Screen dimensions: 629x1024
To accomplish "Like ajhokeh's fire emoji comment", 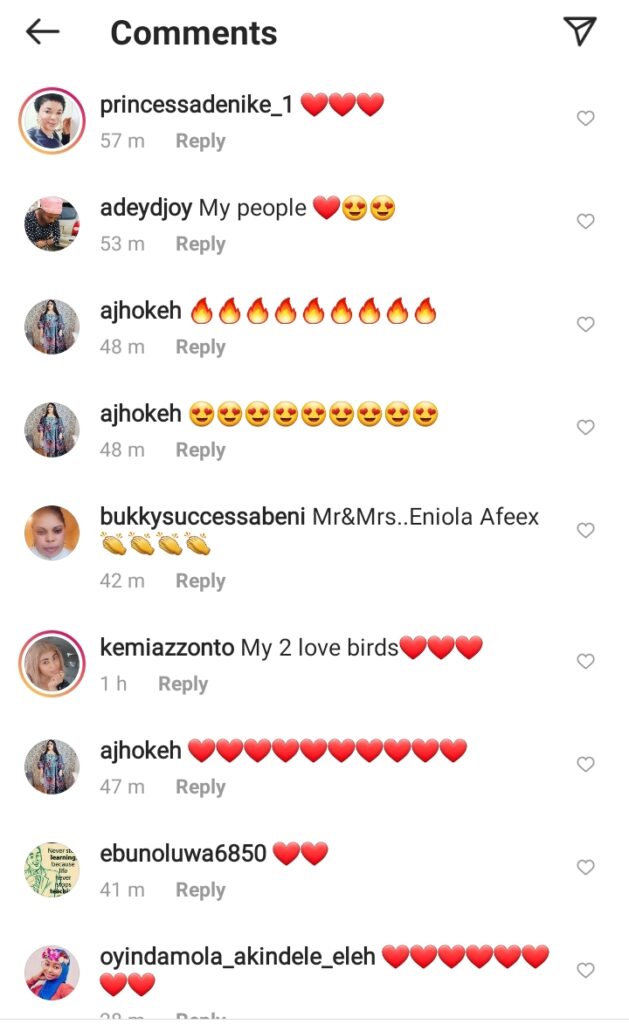I will point(585,325).
